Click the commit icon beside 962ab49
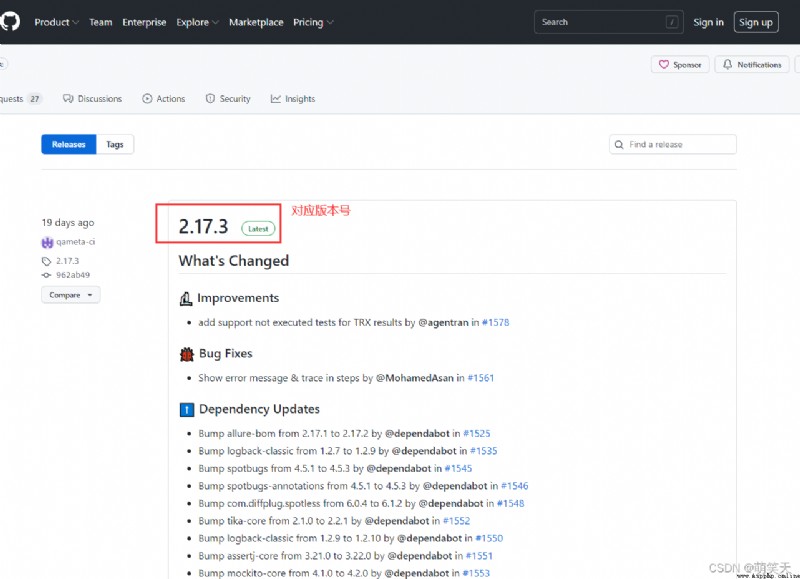Viewport: 800px width, 579px height. (x=46, y=275)
